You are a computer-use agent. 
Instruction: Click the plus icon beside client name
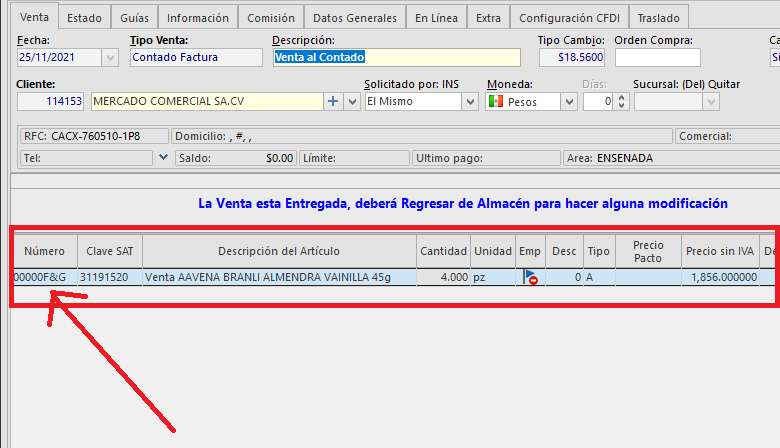[x=333, y=101]
